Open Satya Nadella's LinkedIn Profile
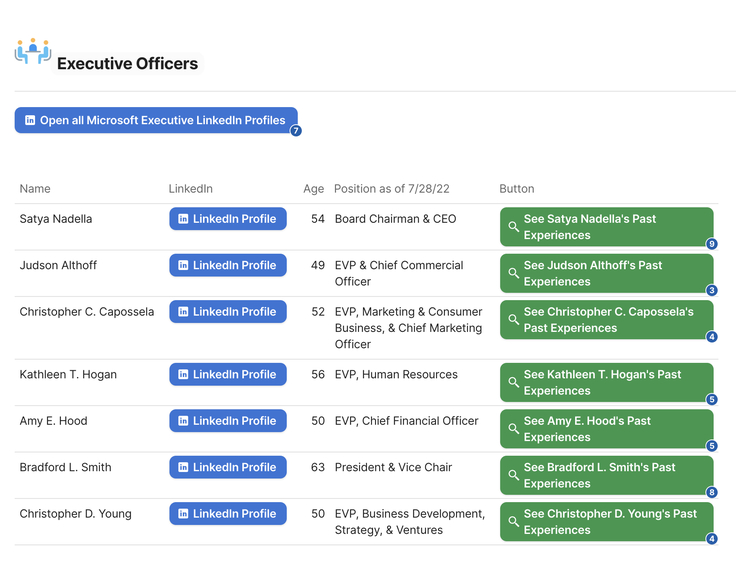Viewport: 736px width, 573px height. point(228,219)
